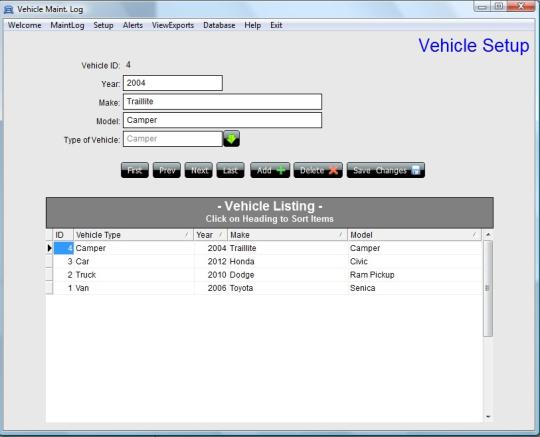Click Save Changes button
Image resolution: width=540 pixels, height=437 pixels.
tap(386, 170)
